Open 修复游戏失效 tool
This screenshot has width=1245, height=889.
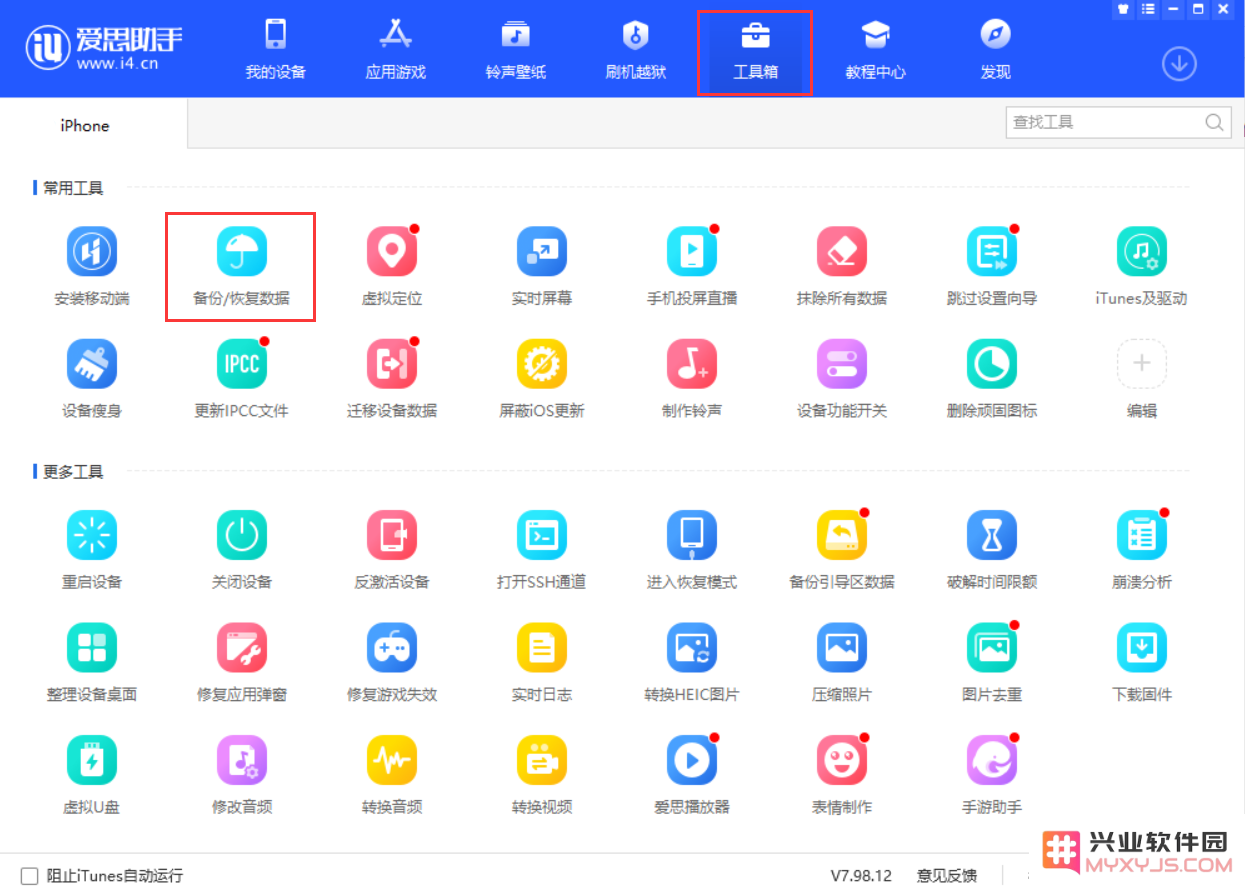tap(392, 662)
